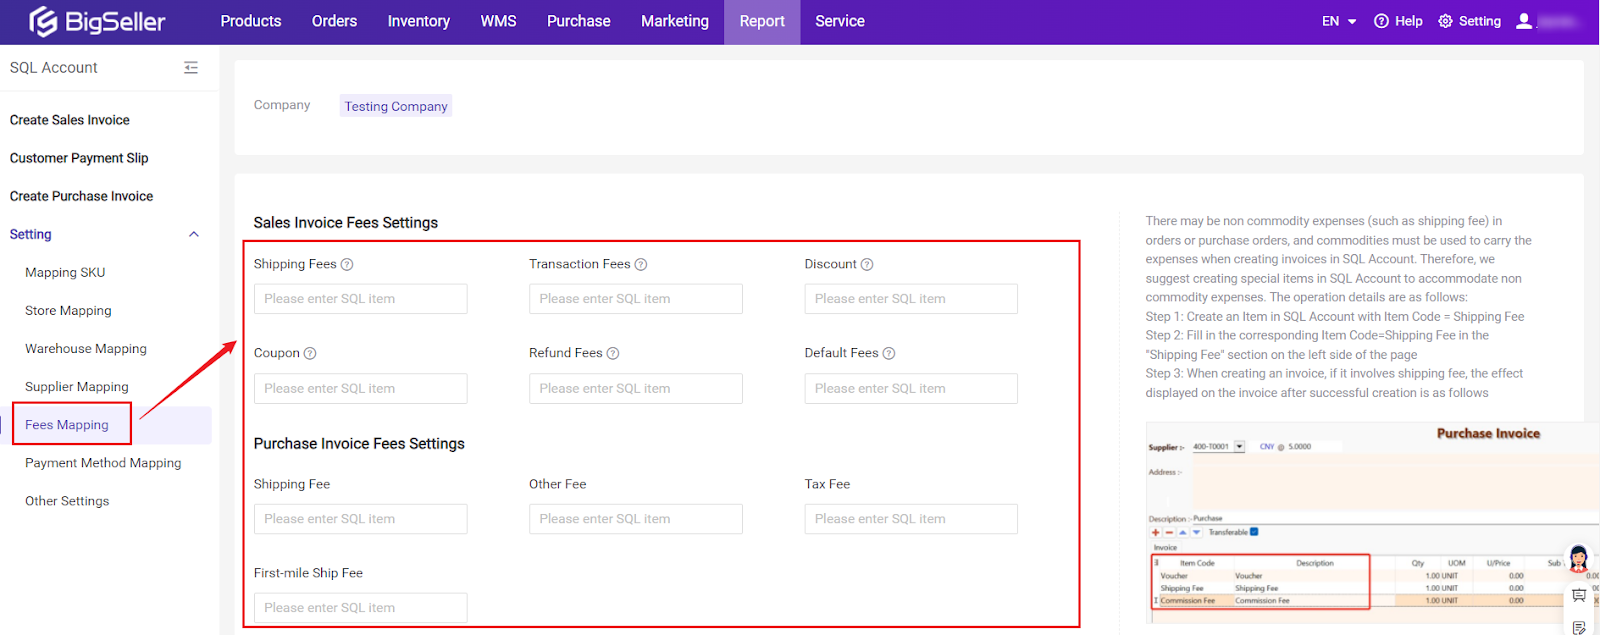Open Payment Method Mapping settings
The image size is (1600, 635).
[103, 463]
